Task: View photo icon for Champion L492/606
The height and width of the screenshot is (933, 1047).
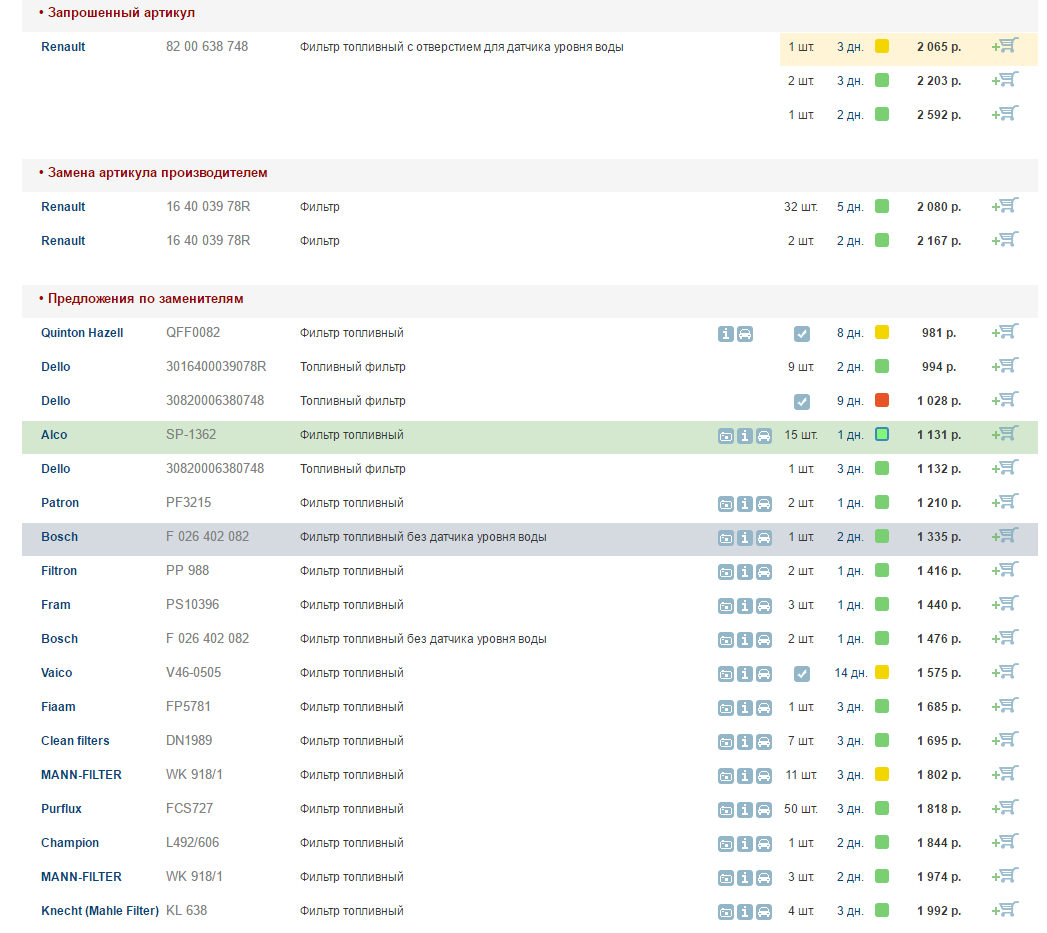Action: 726,844
